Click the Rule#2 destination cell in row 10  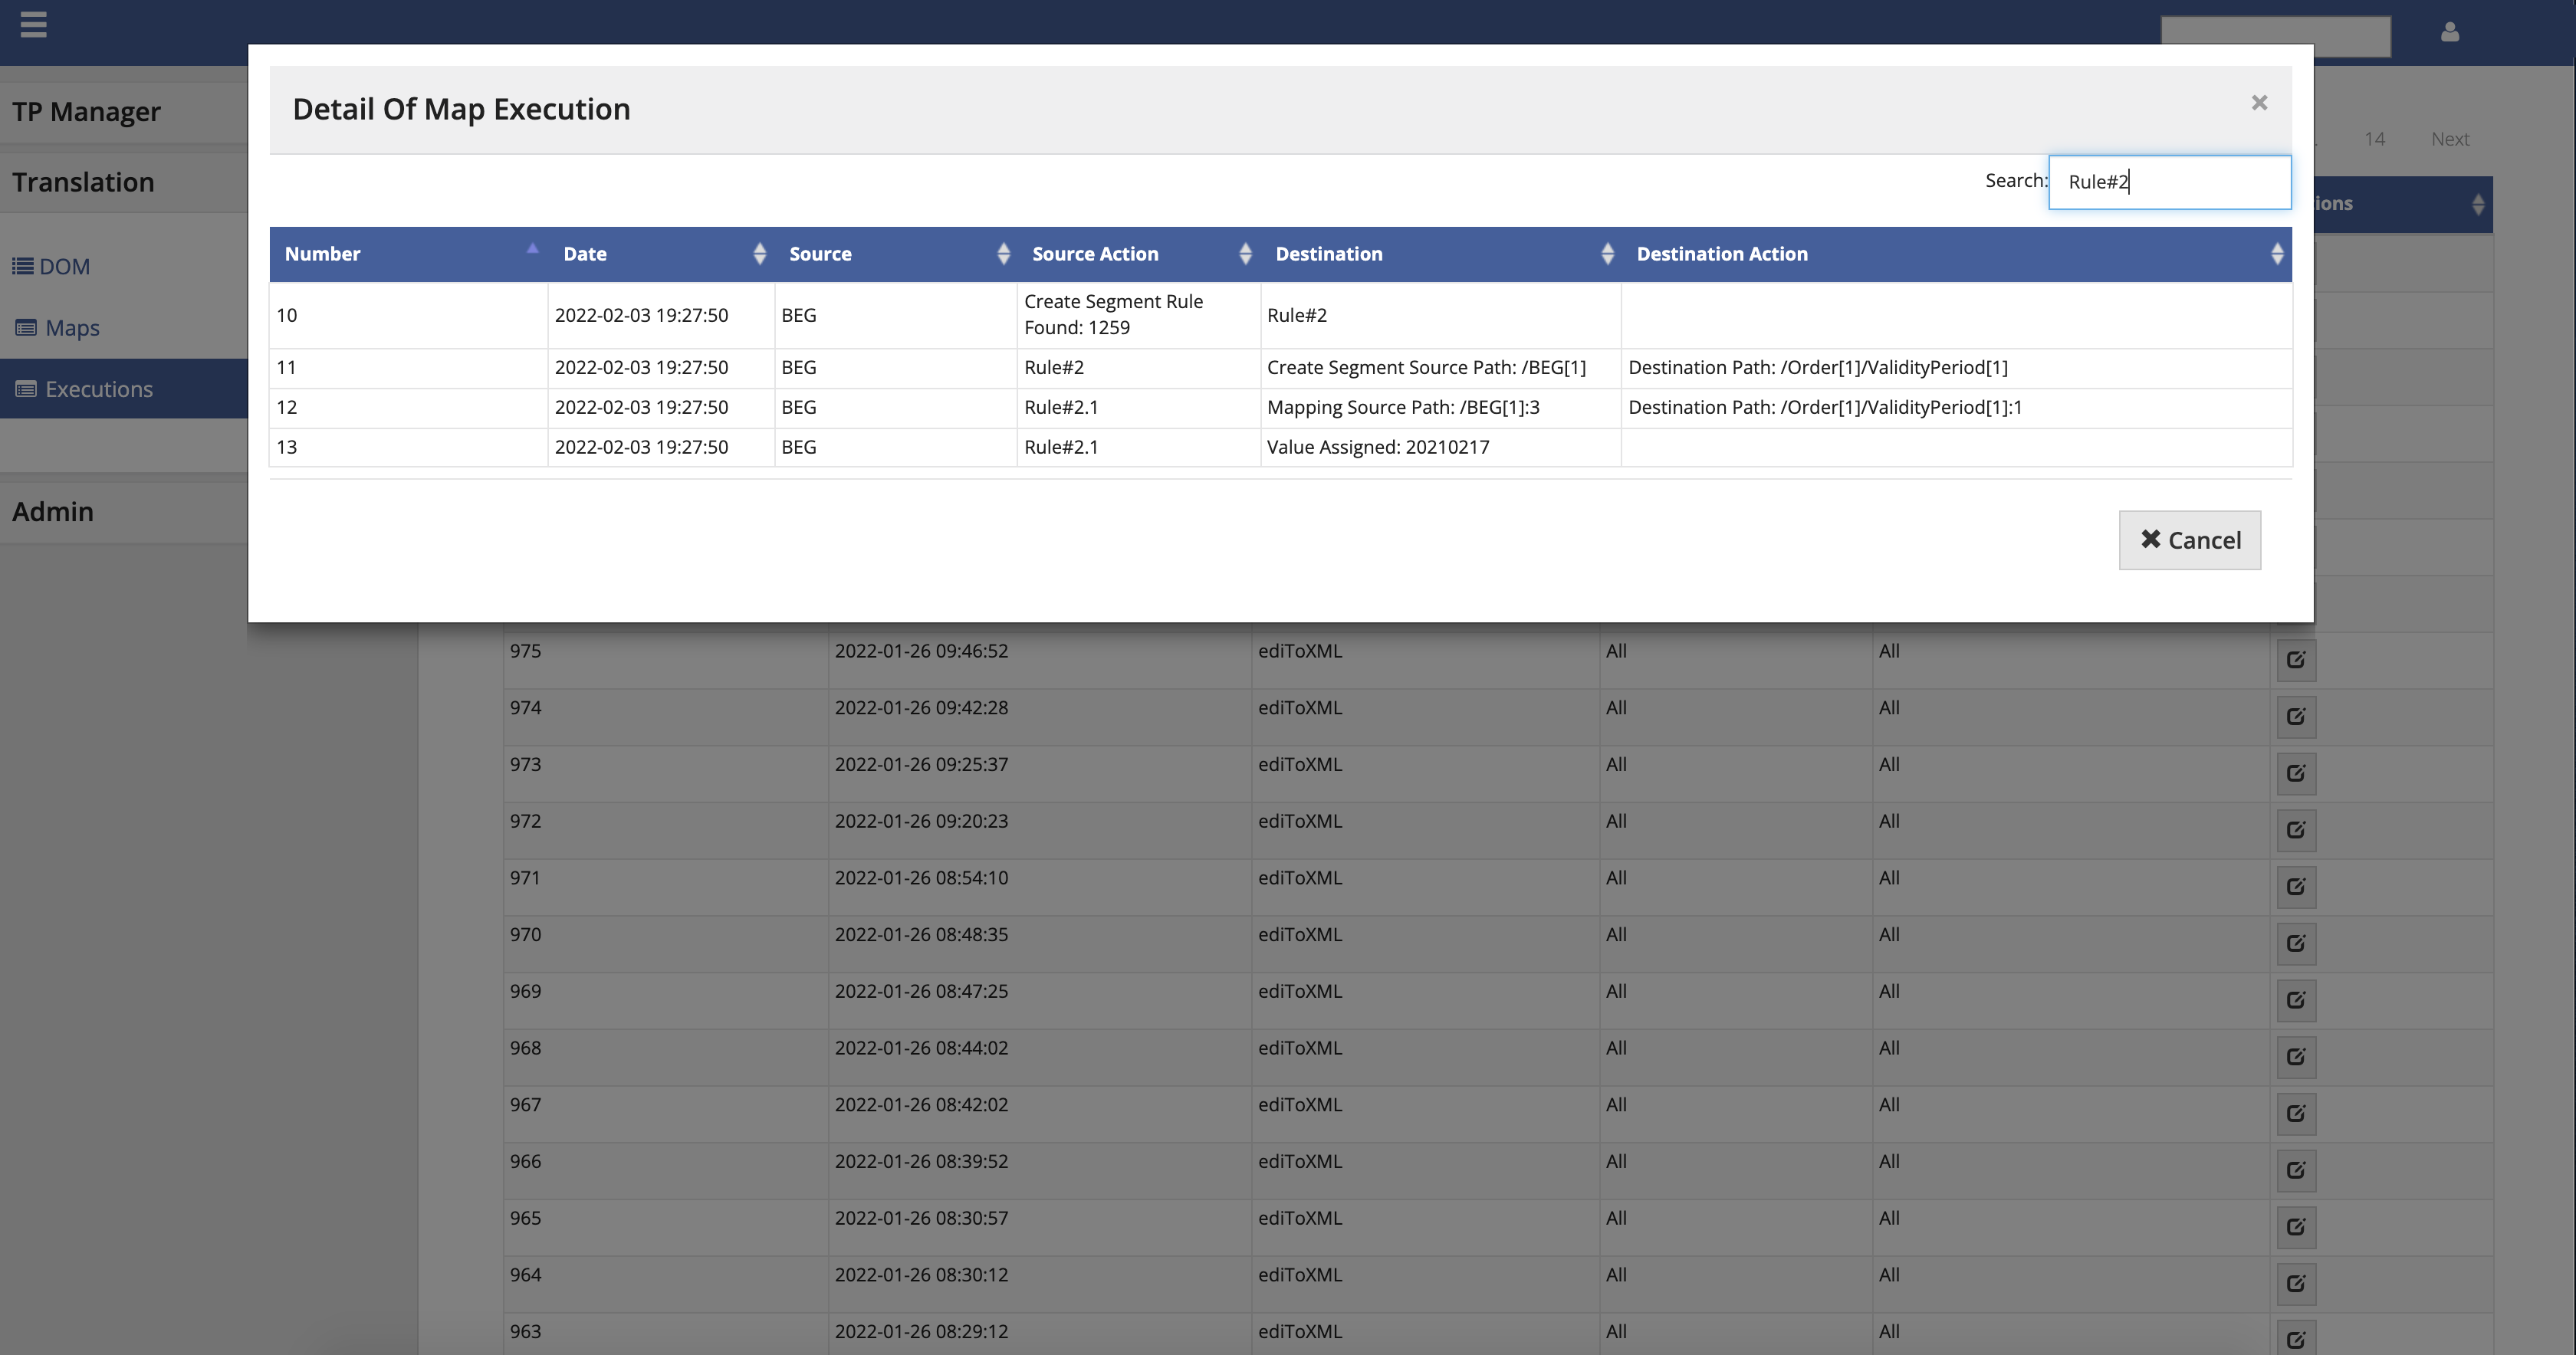click(x=1441, y=316)
